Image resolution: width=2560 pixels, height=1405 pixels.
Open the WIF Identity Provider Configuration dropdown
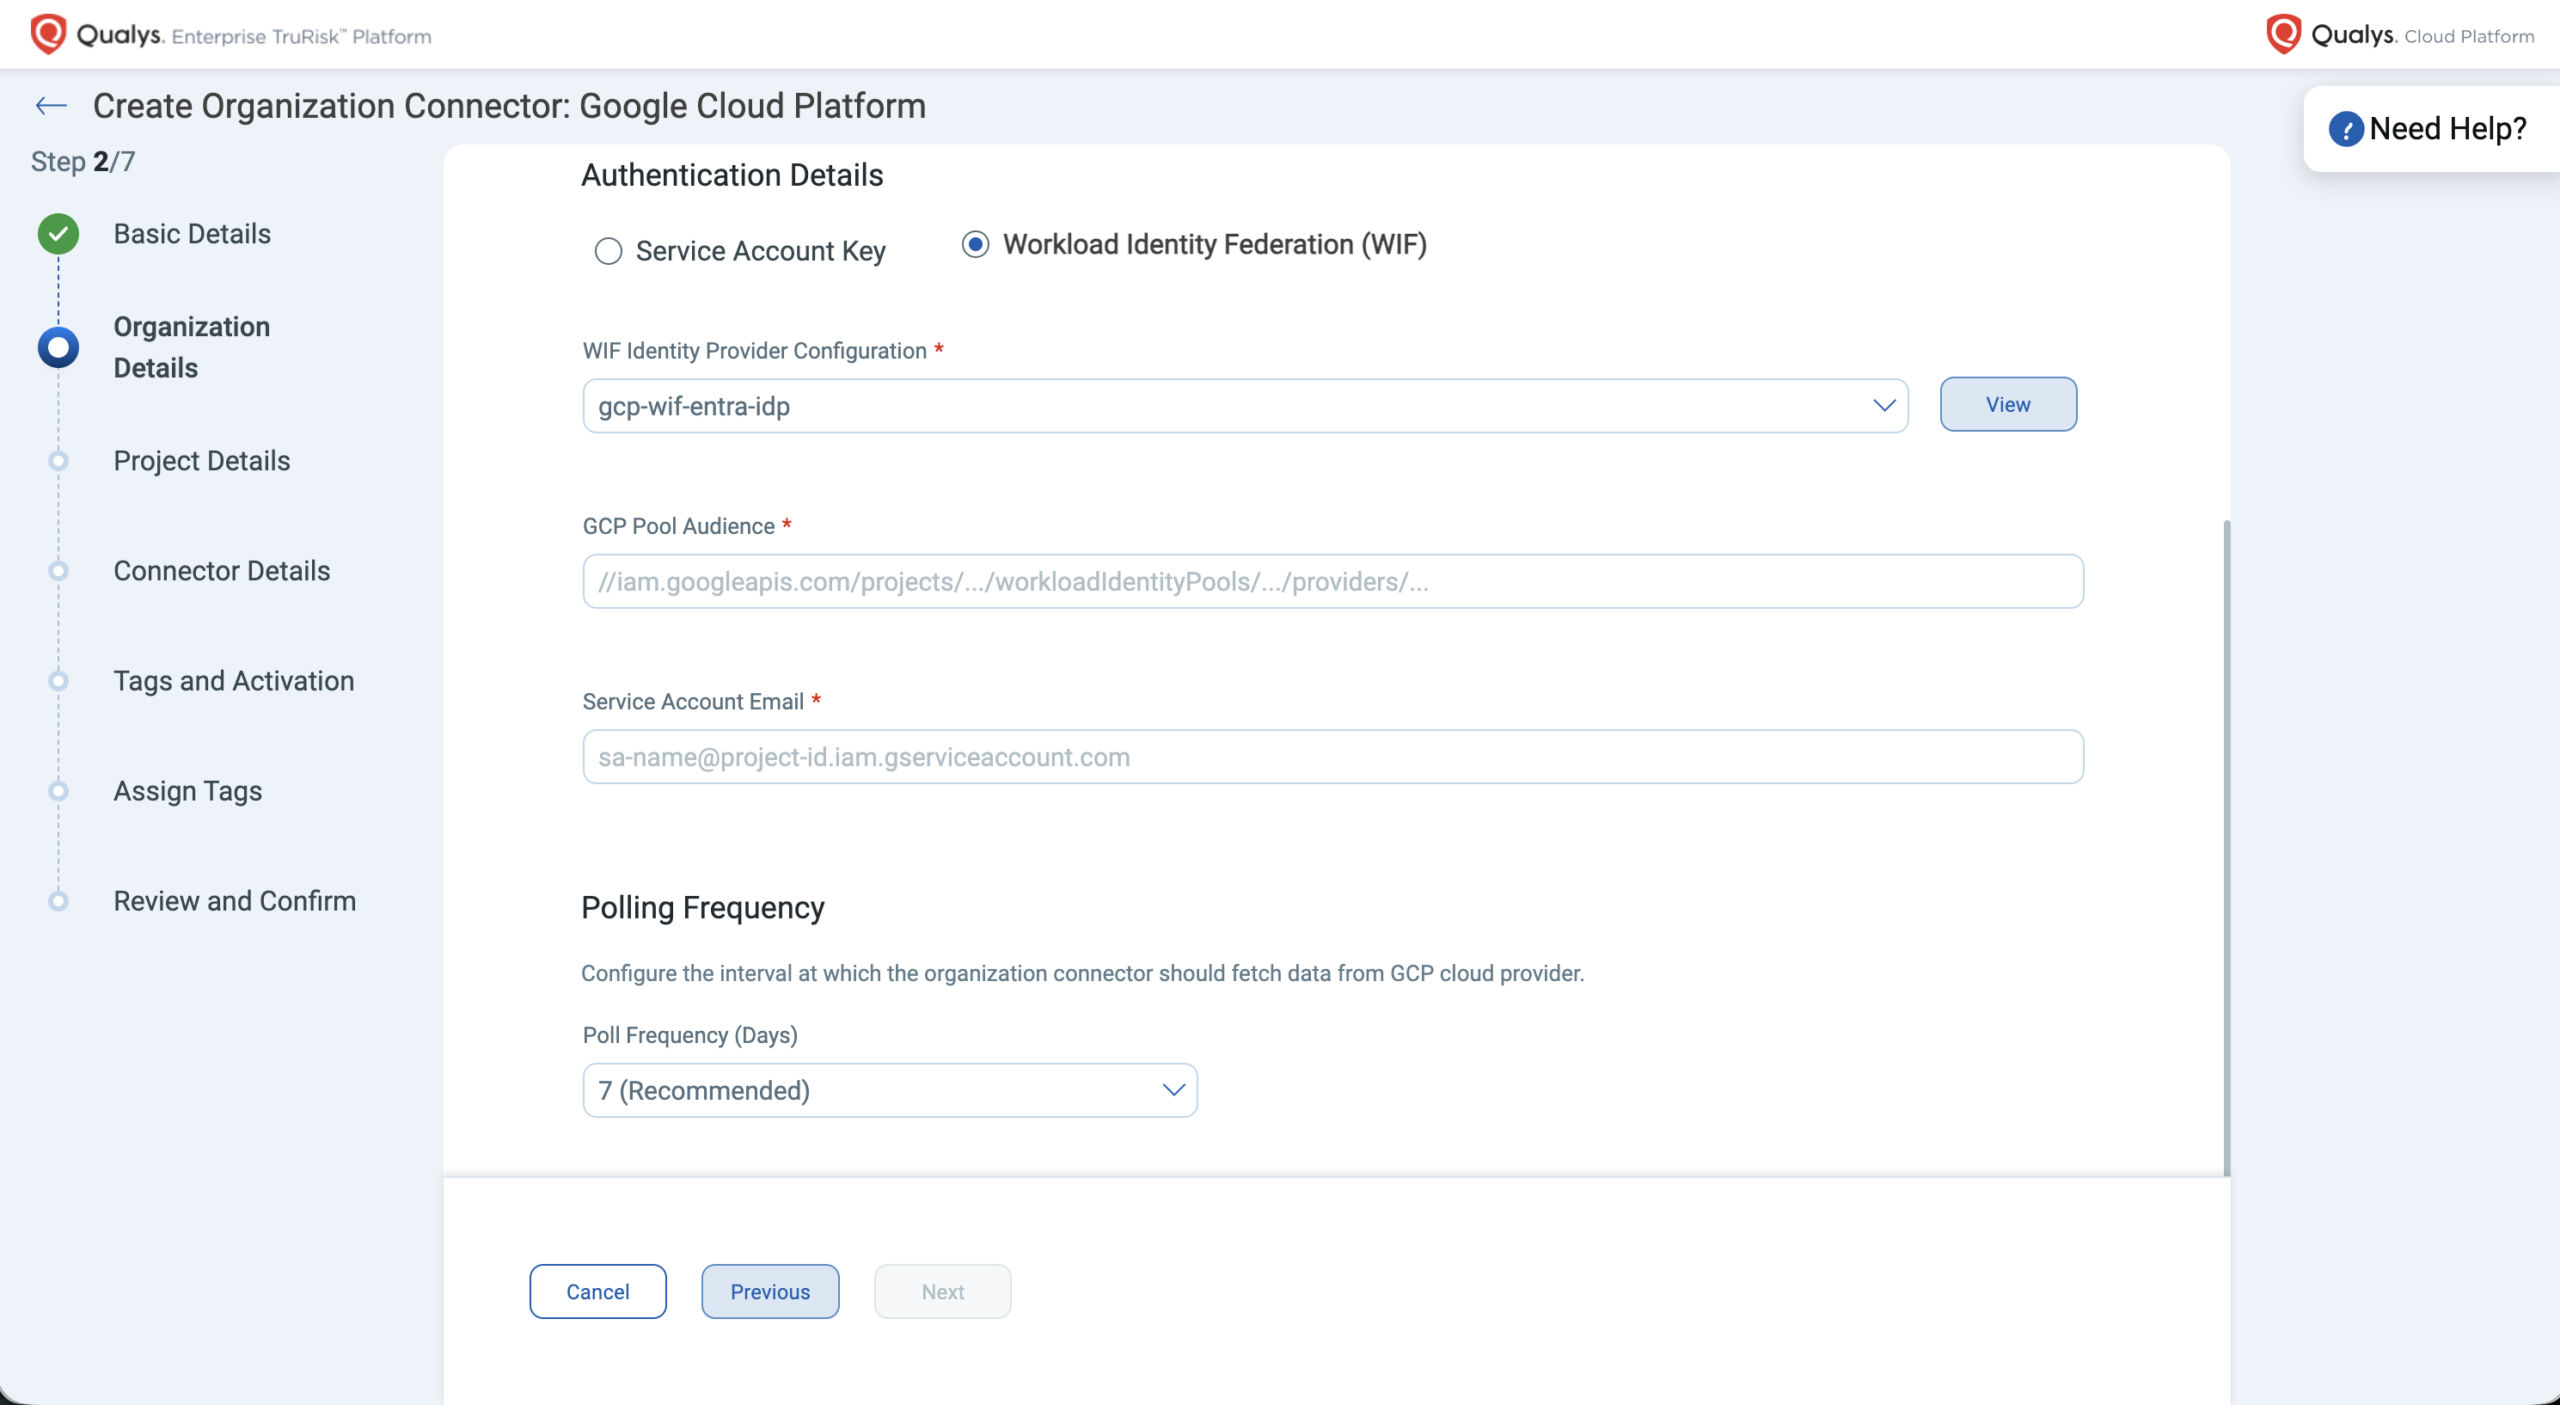point(1245,406)
